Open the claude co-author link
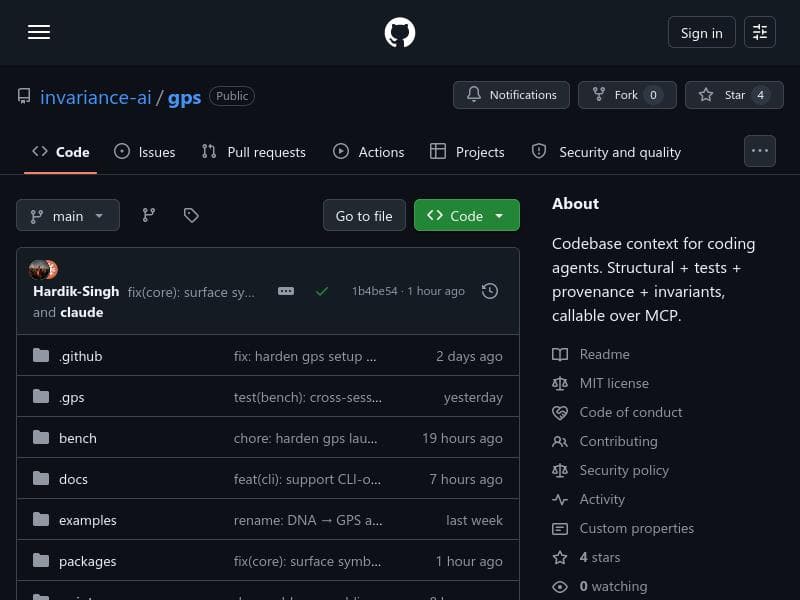Screen dimensions: 800x600 [x=82, y=312]
